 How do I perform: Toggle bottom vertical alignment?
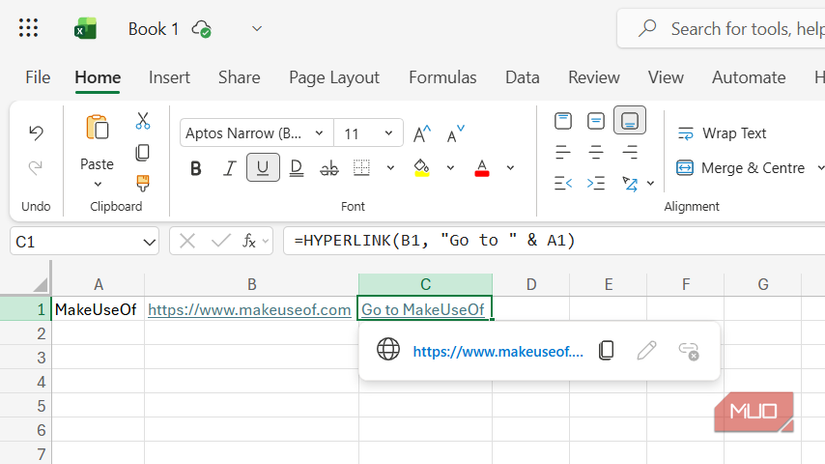630,120
